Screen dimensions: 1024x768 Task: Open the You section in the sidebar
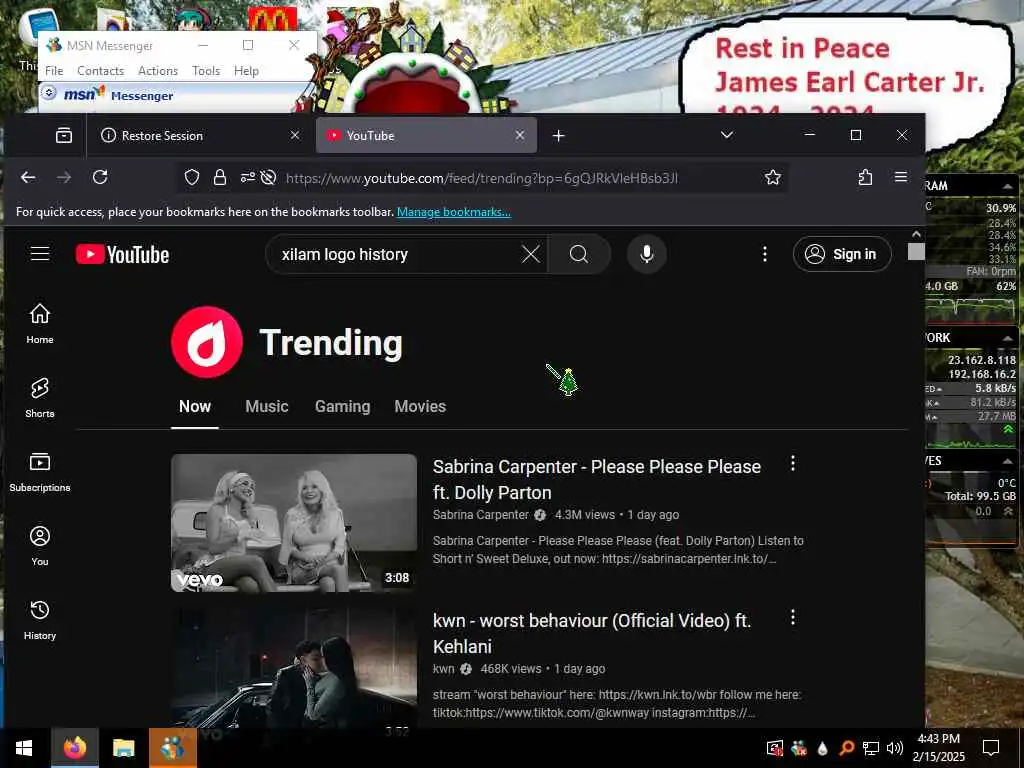(x=40, y=546)
